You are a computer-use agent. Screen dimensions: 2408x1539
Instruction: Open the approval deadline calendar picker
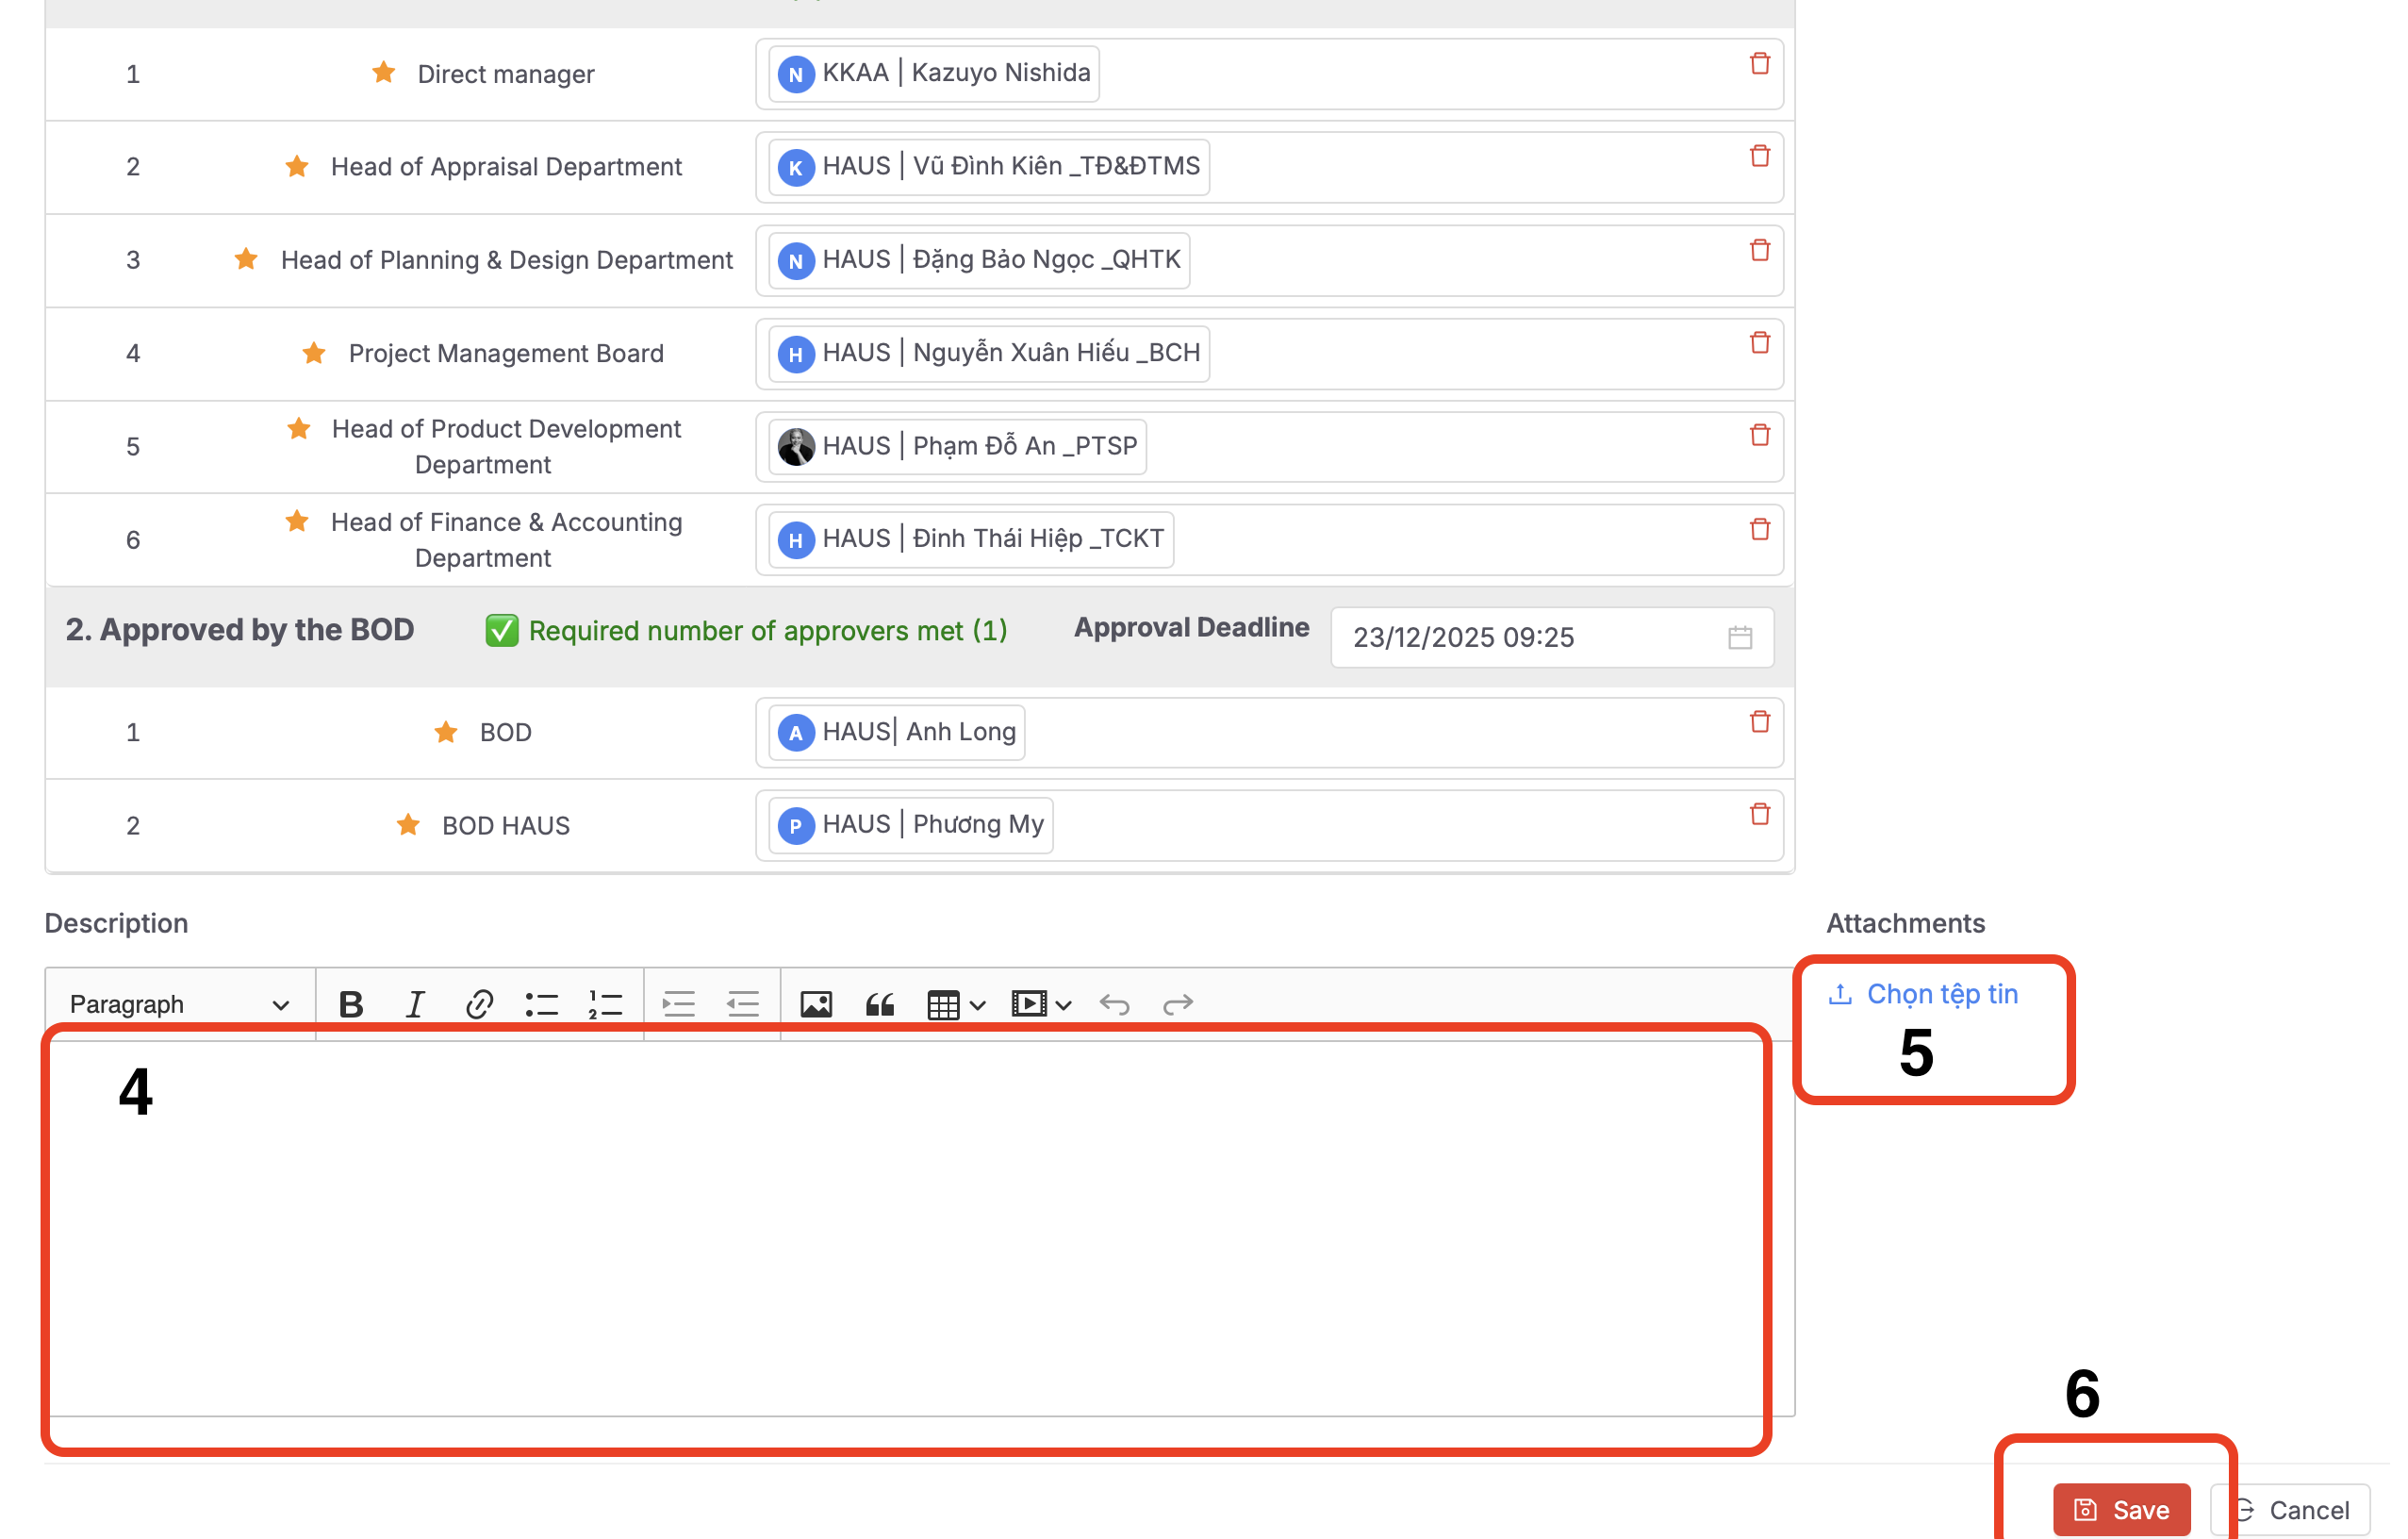pos(1740,638)
